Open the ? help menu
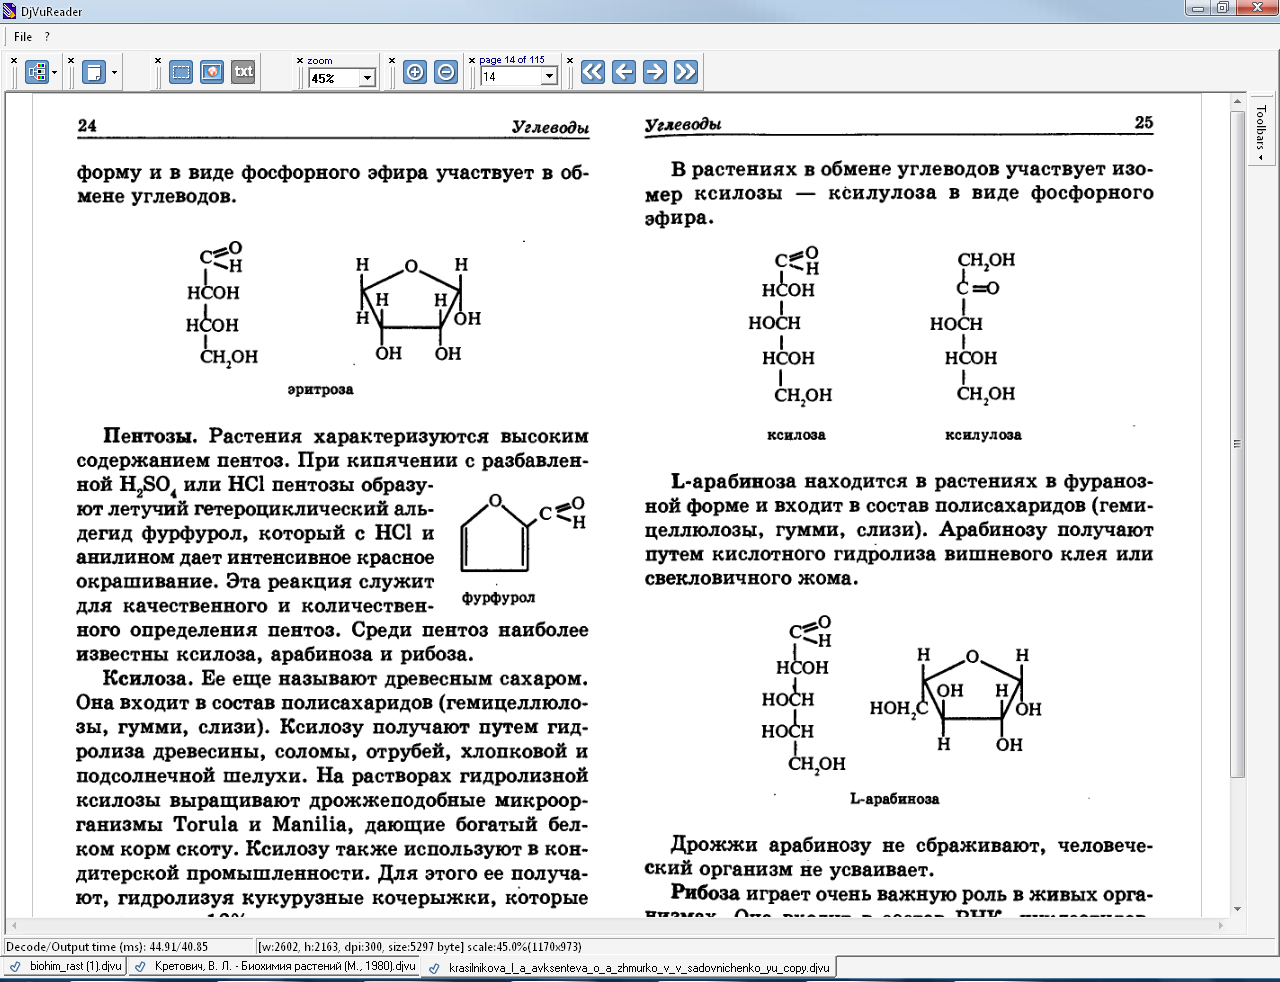 coord(47,37)
